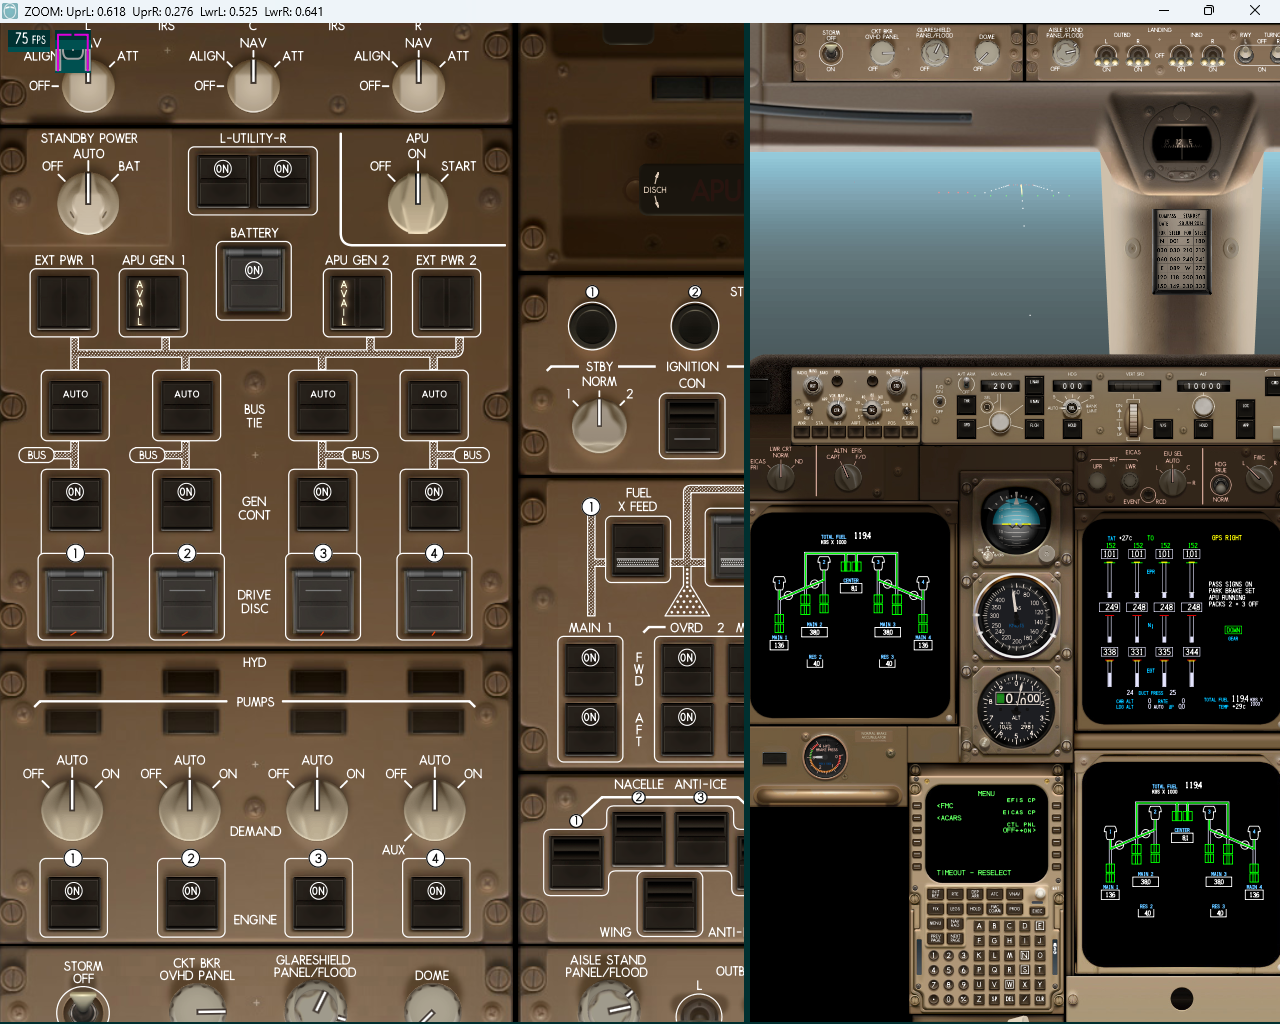Viewport: 1280px width, 1024px height.
Task: Push DRIVE DISC 2 guarded switch
Action: (187, 602)
